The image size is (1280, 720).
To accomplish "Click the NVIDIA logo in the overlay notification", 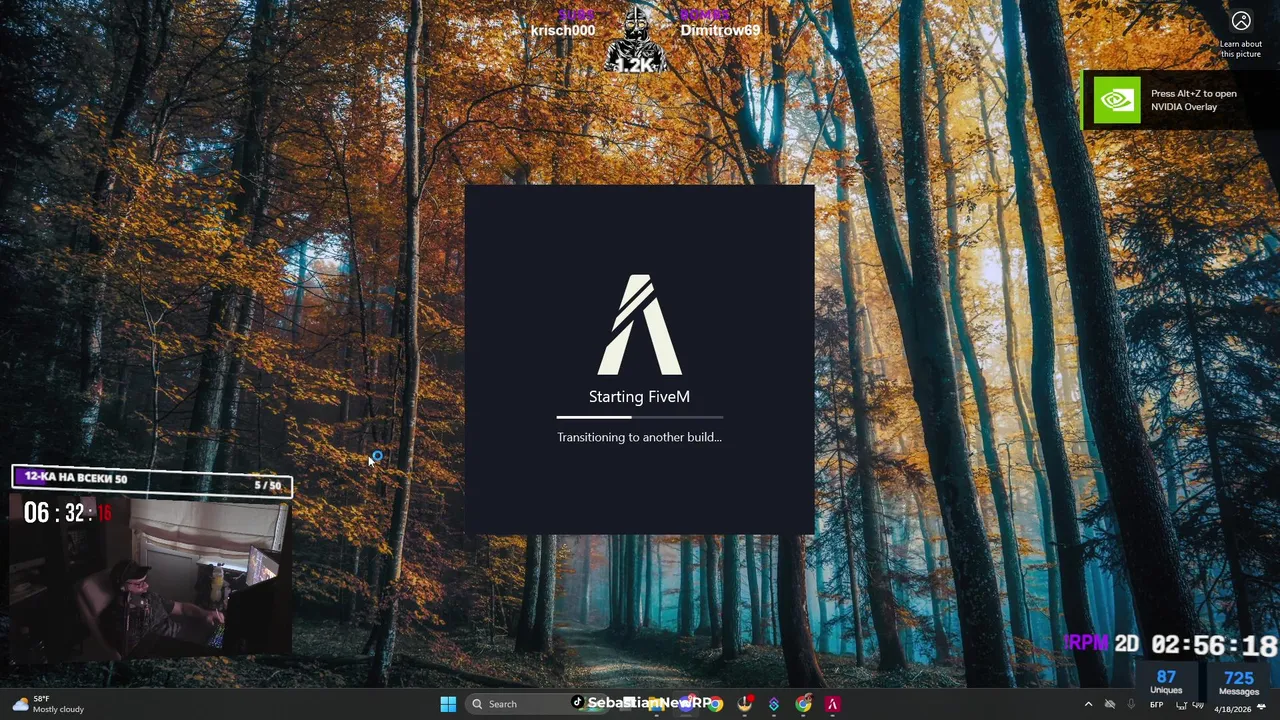I will [x=1116, y=100].
